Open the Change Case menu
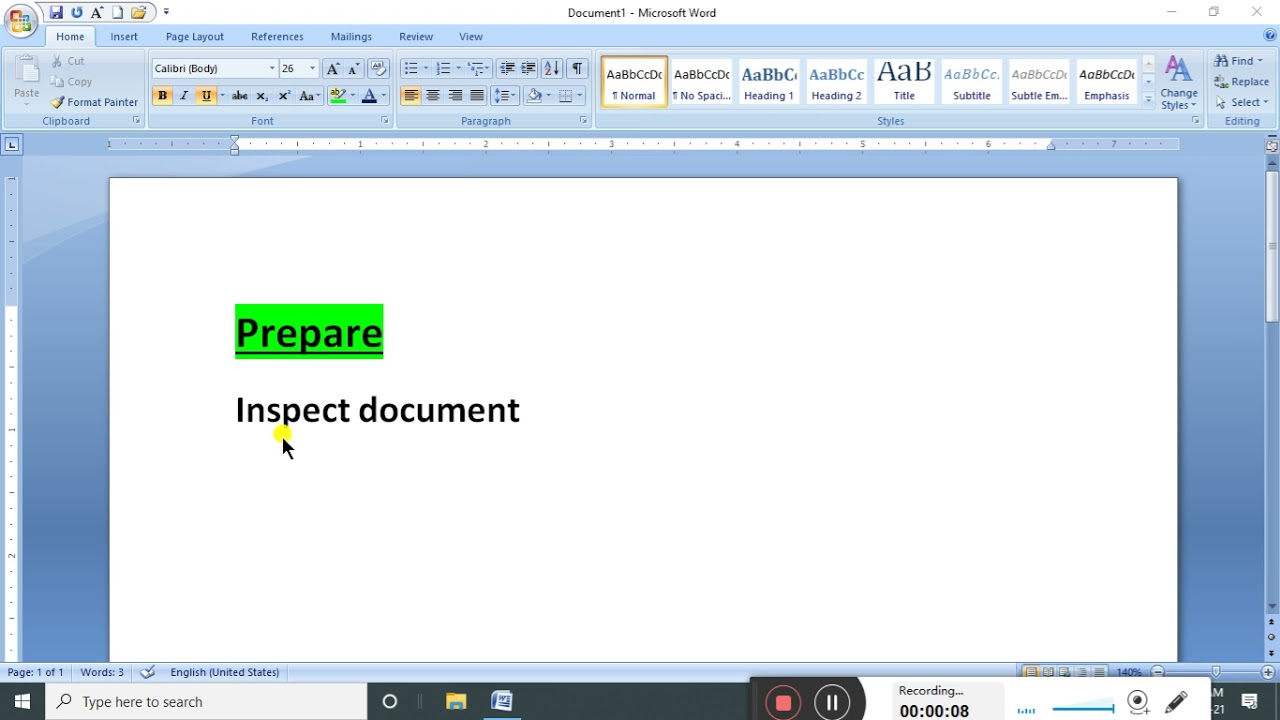 click(x=309, y=96)
